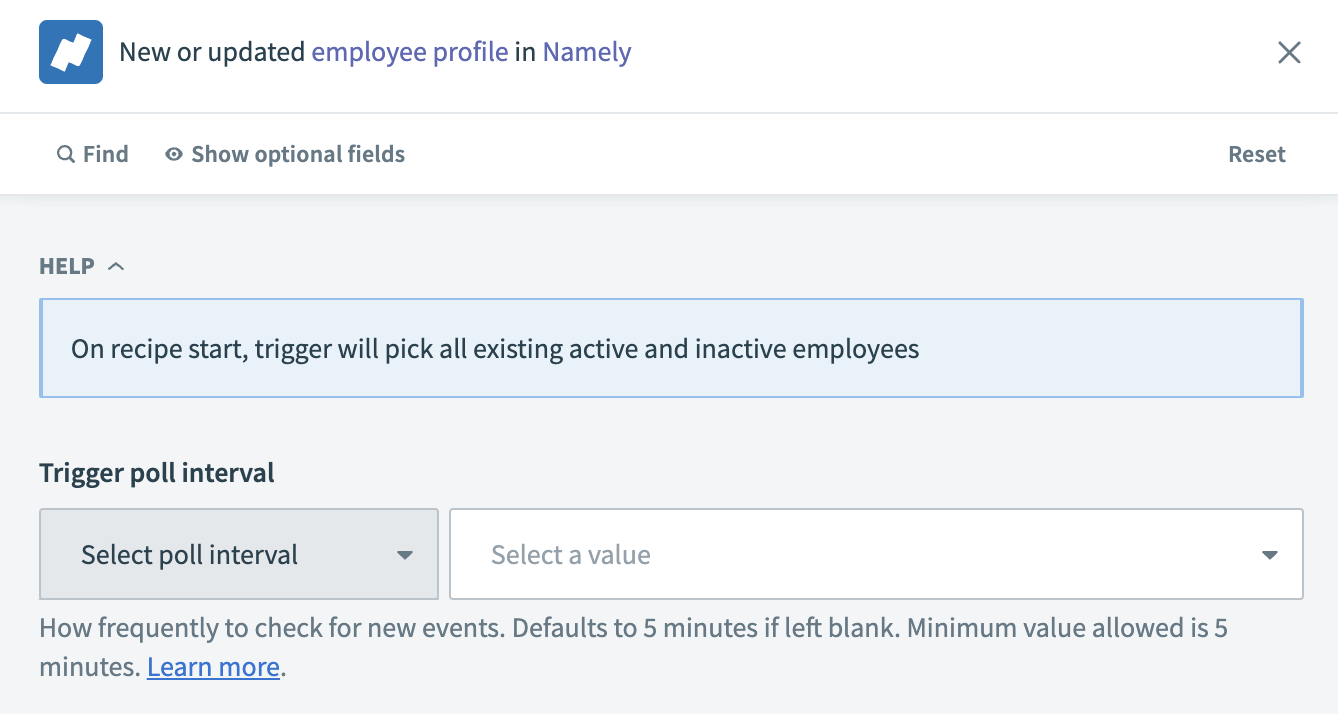1338x714 pixels.
Task: Click the blue help info message box
Action: [x=670, y=348]
